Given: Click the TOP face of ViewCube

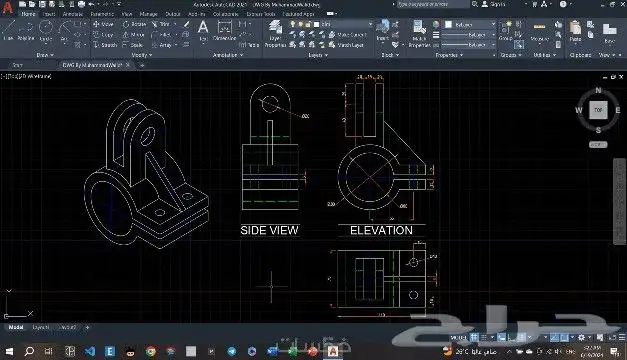Looking at the screenshot, I should click(x=598, y=110).
